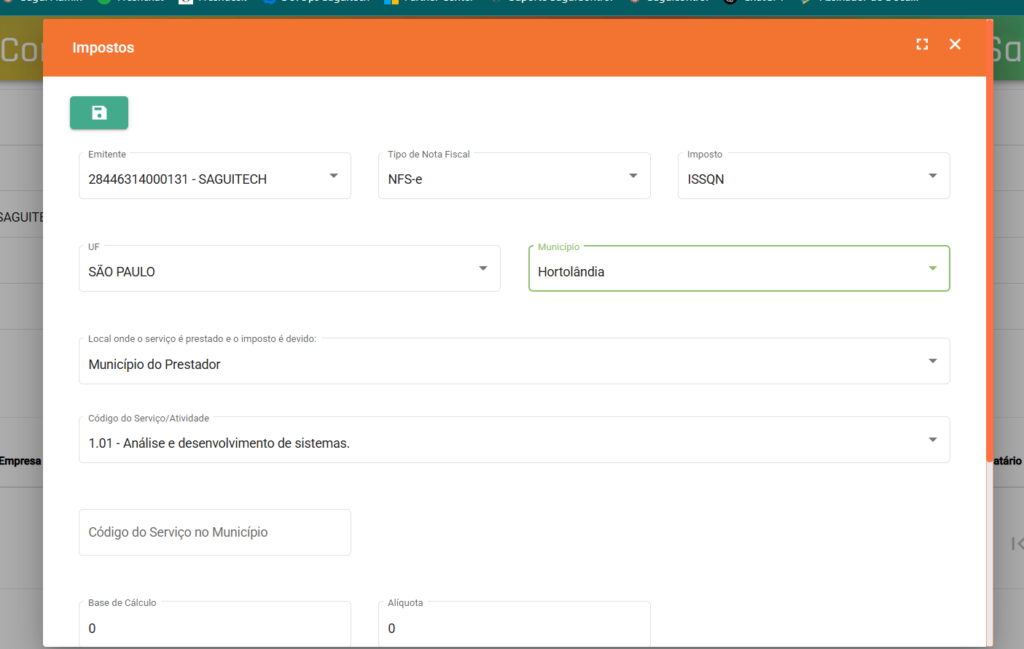The image size is (1024, 649).
Task: Click the green save disk icon
Action: (x=99, y=113)
